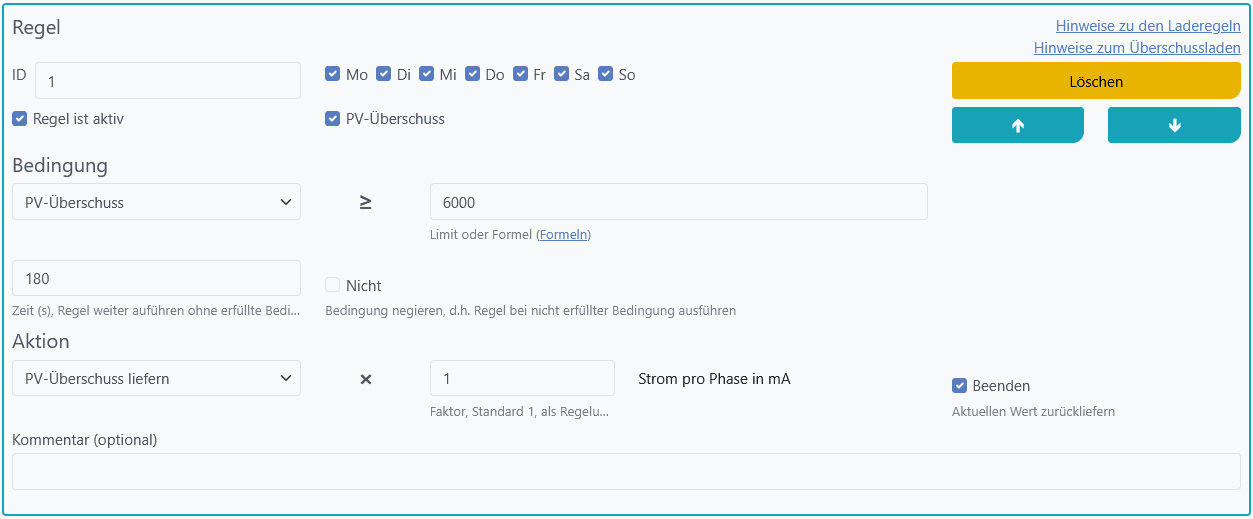Click the Faktor field containing 1
This screenshot has height=519, width=1253.
522,378
